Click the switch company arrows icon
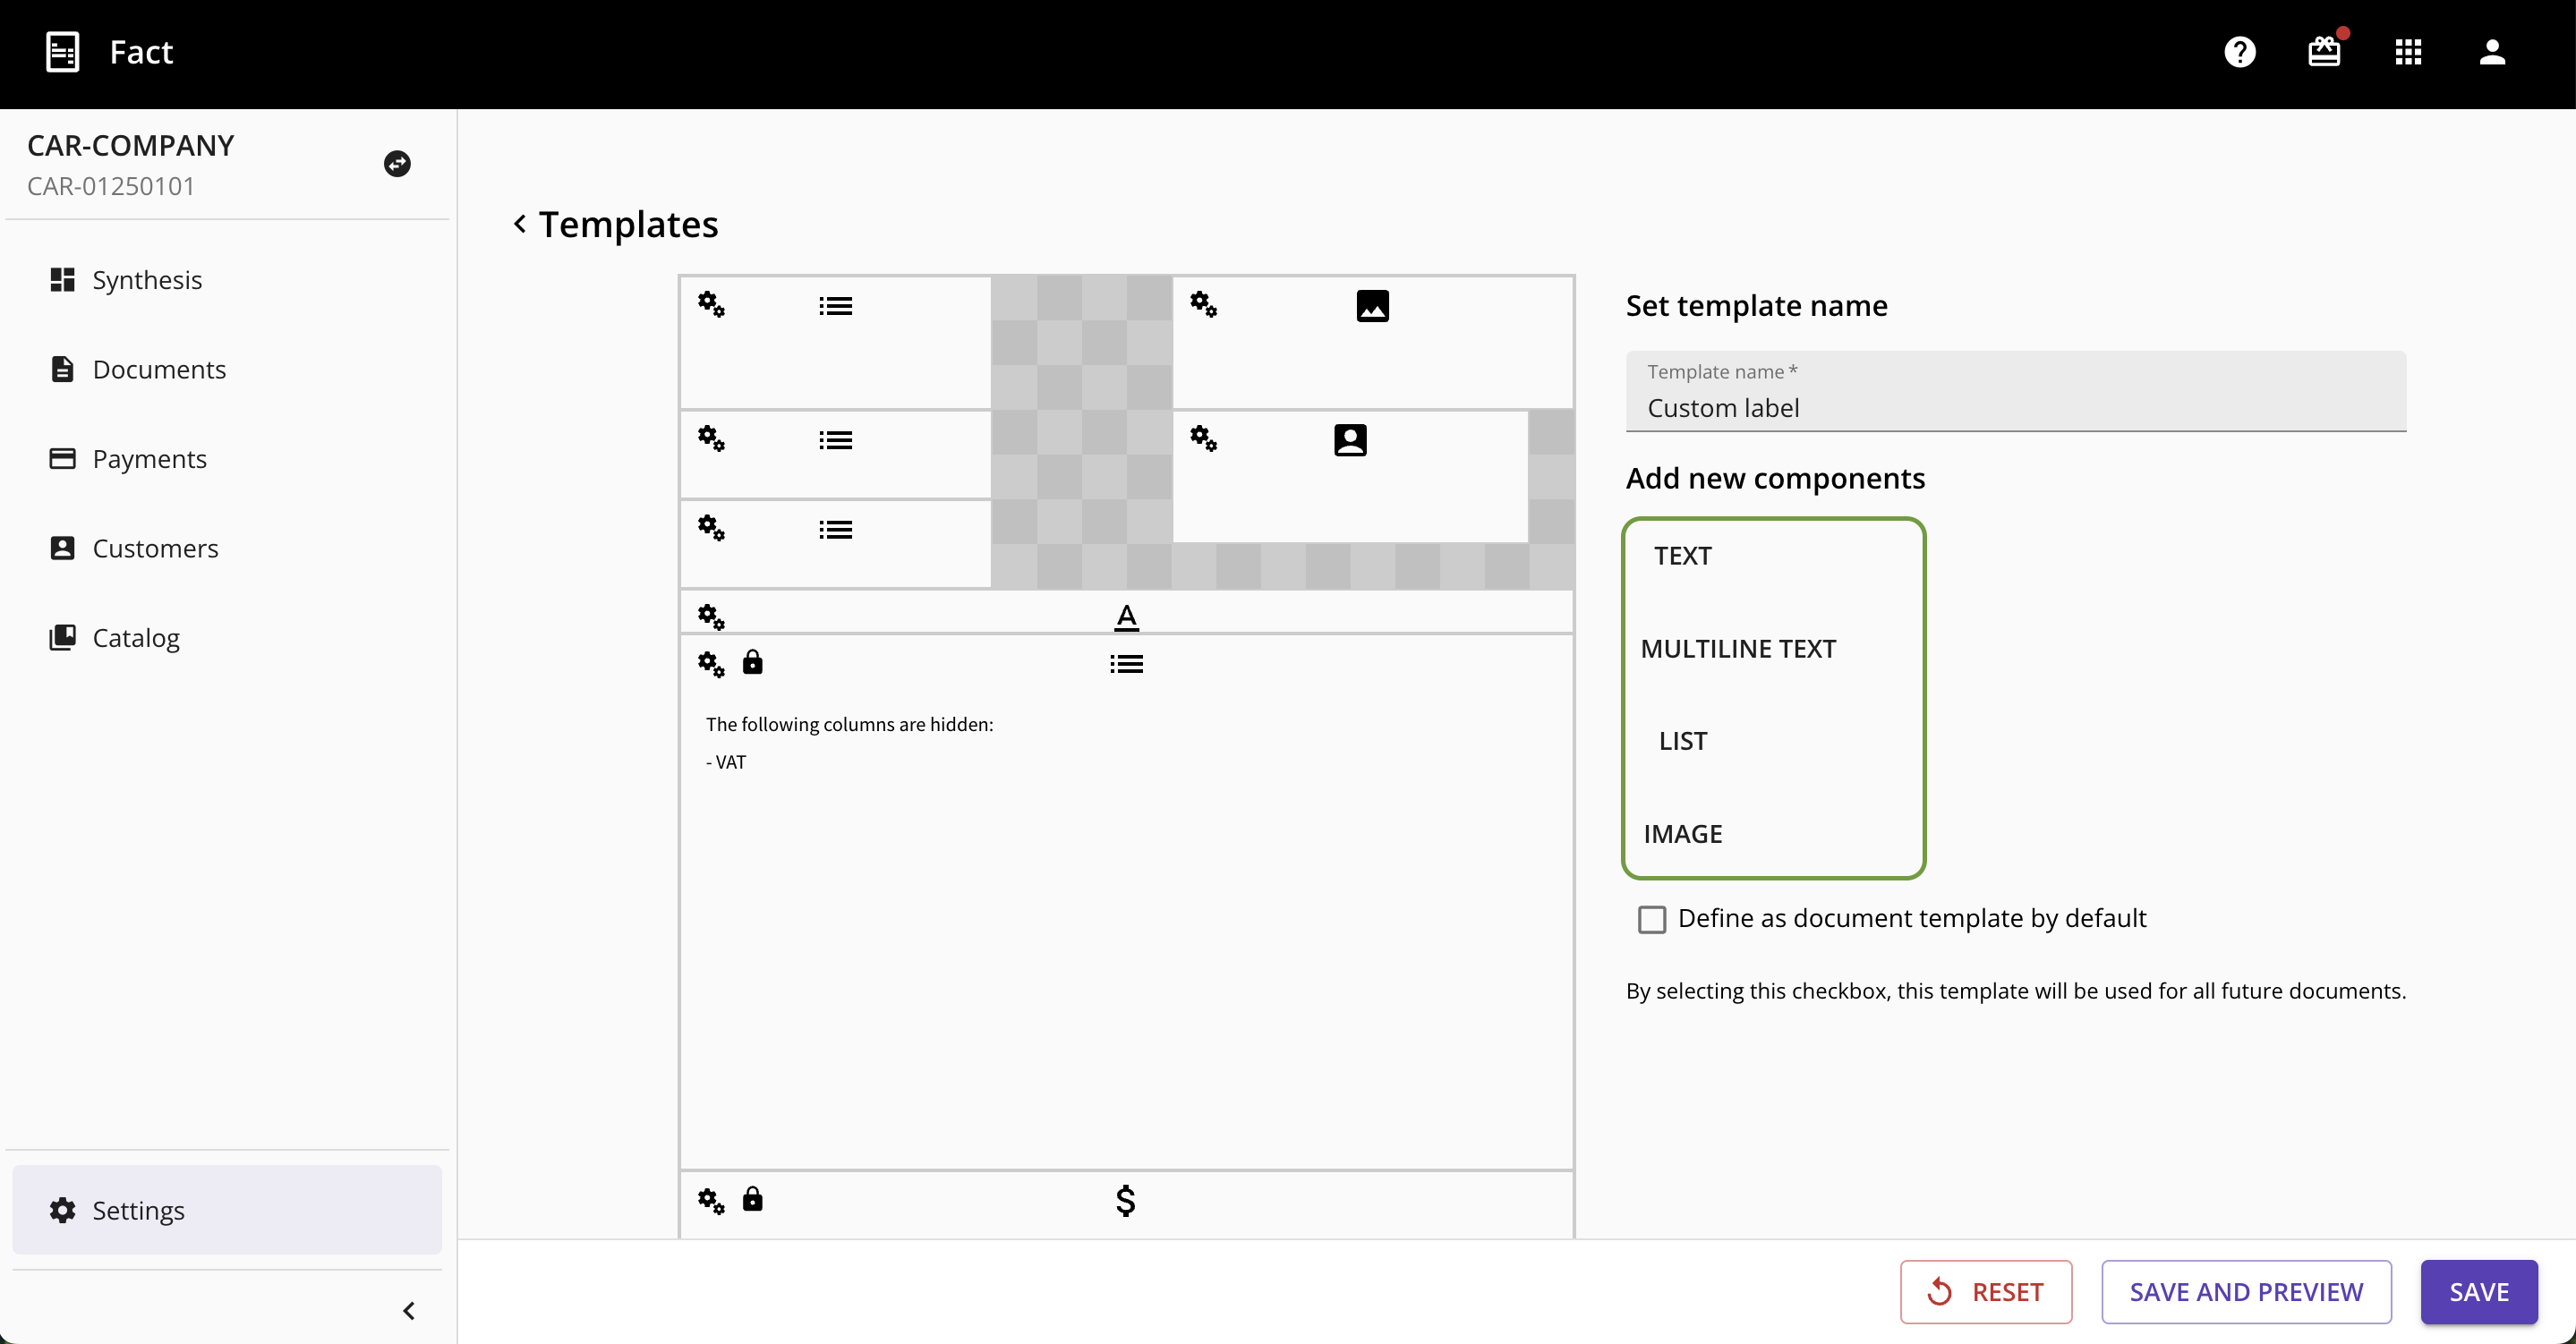Image resolution: width=2576 pixels, height=1344 pixels. [x=397, y=164]
